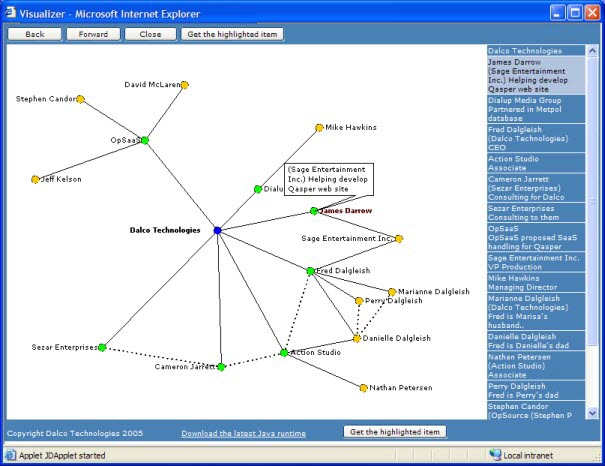Click the Dalco Technologies graph label

tap(165, 230)
